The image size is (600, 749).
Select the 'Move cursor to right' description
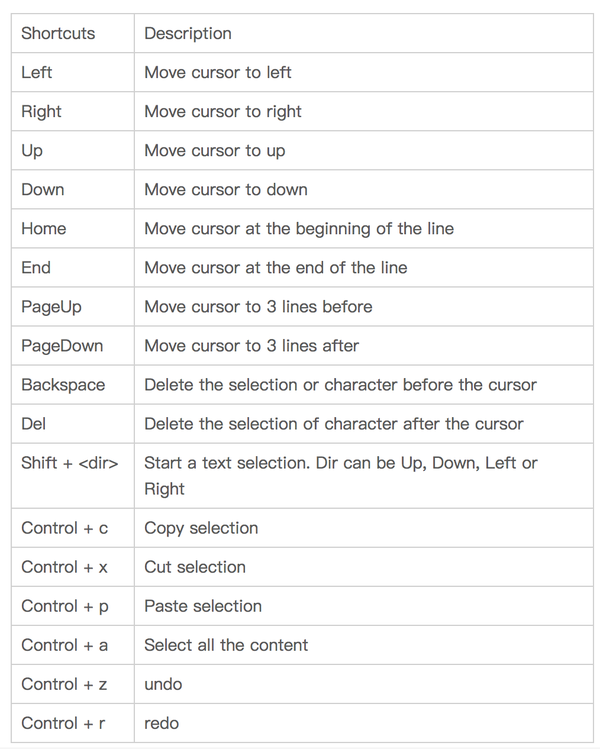[223, 111]
